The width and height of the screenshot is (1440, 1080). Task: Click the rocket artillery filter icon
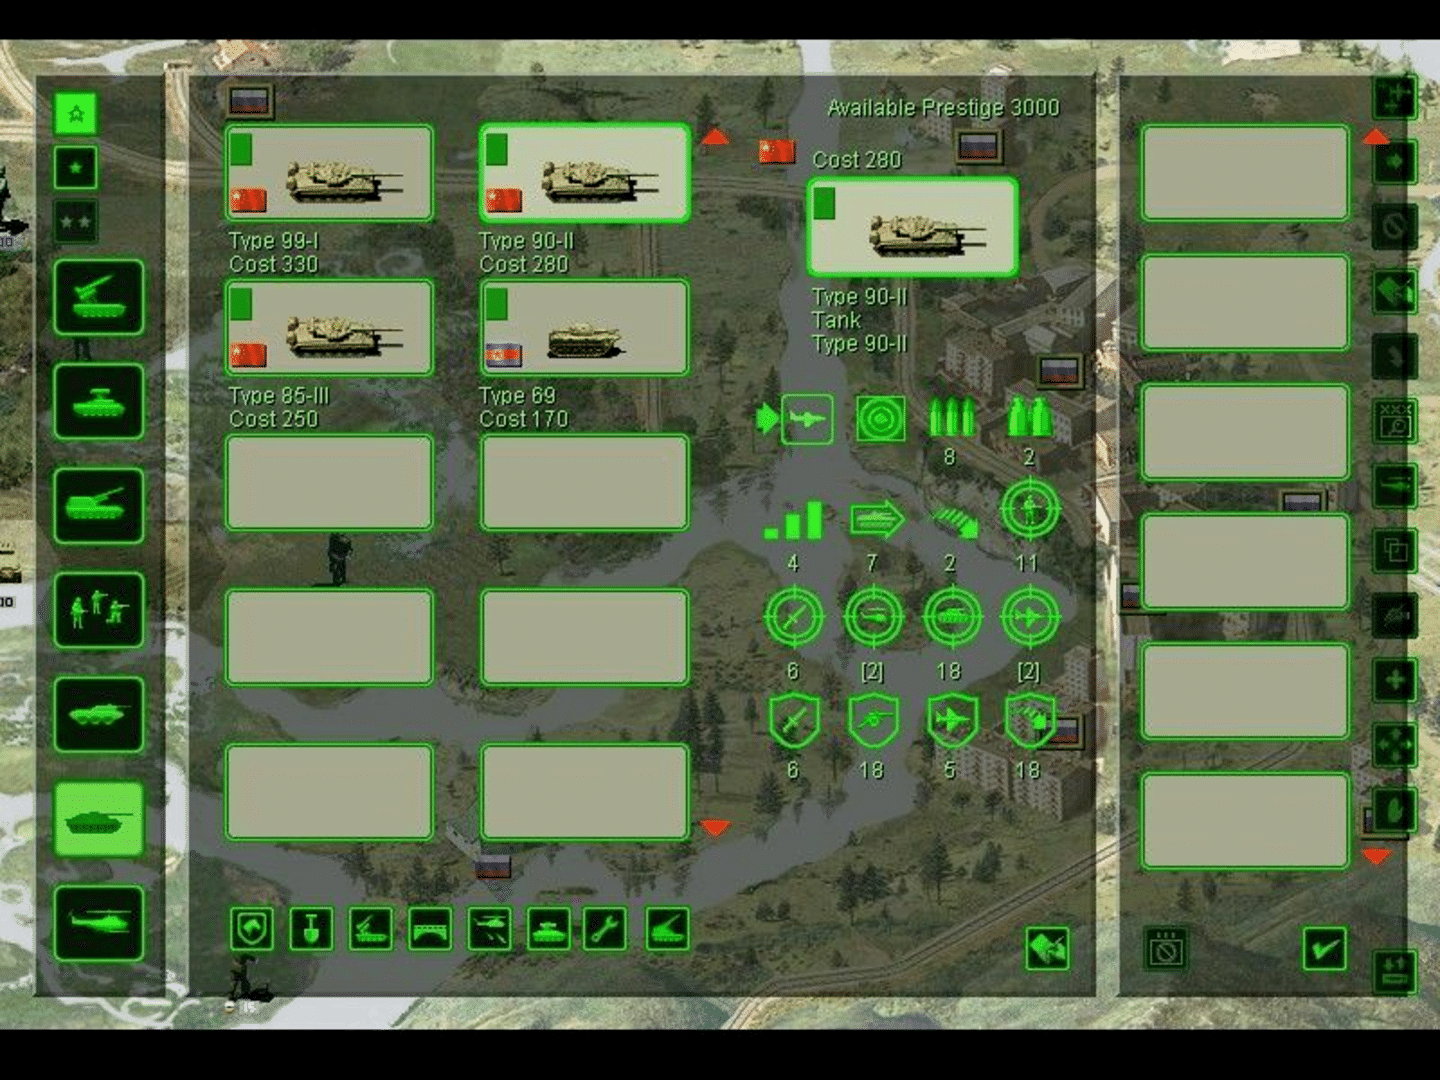pyautogui.click(x=667, y=929)
